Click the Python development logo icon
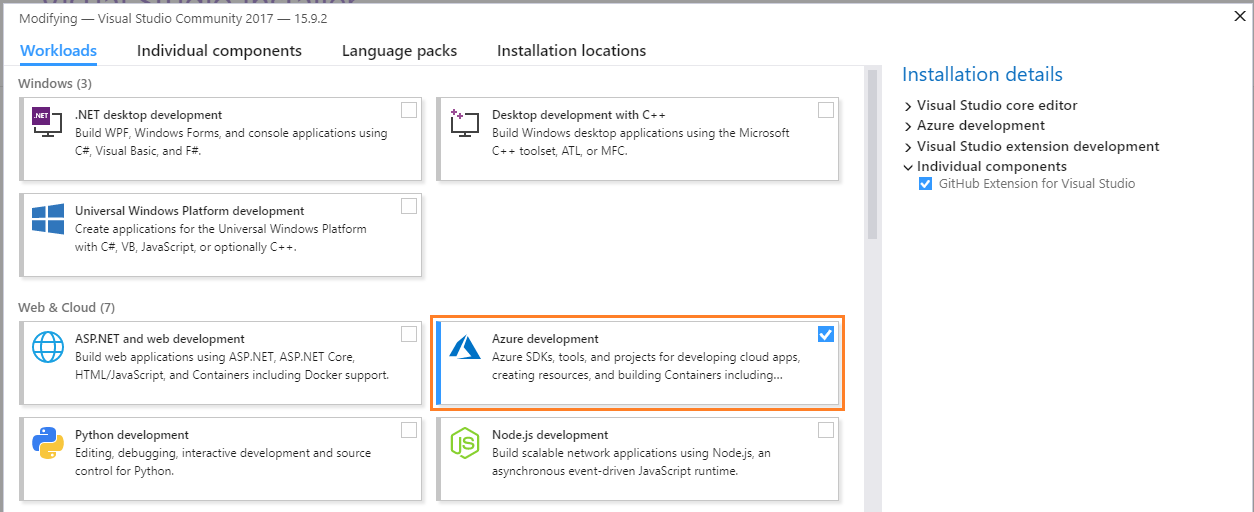1254x512 pixels. tap(48, 443)
